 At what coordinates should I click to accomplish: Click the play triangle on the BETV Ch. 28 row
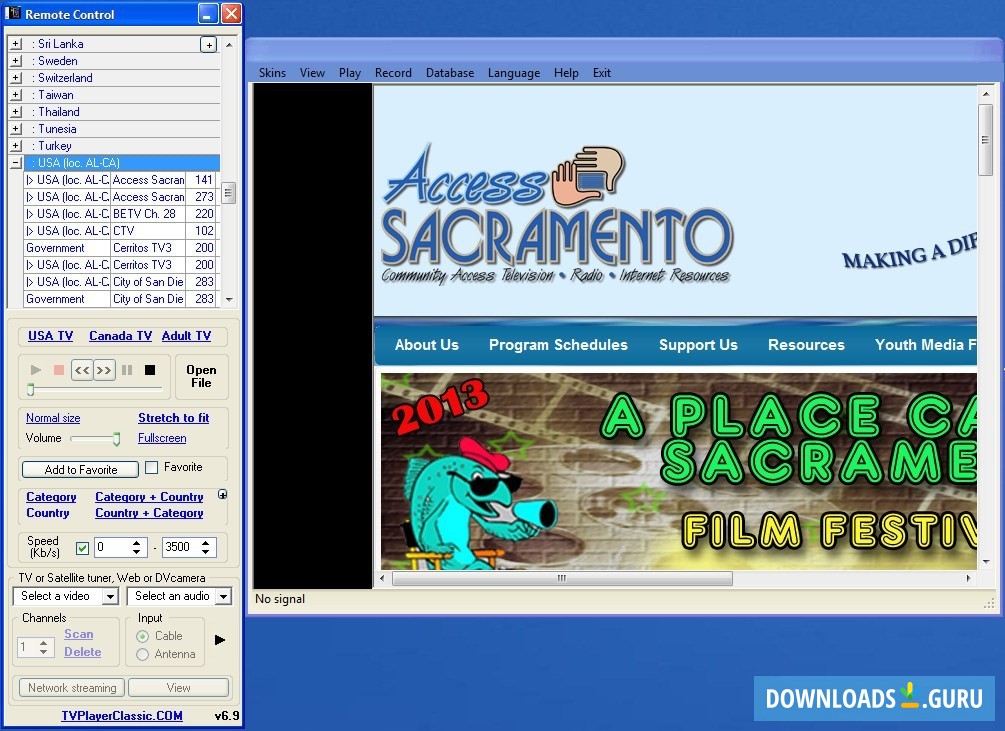[x=29, y=214]
